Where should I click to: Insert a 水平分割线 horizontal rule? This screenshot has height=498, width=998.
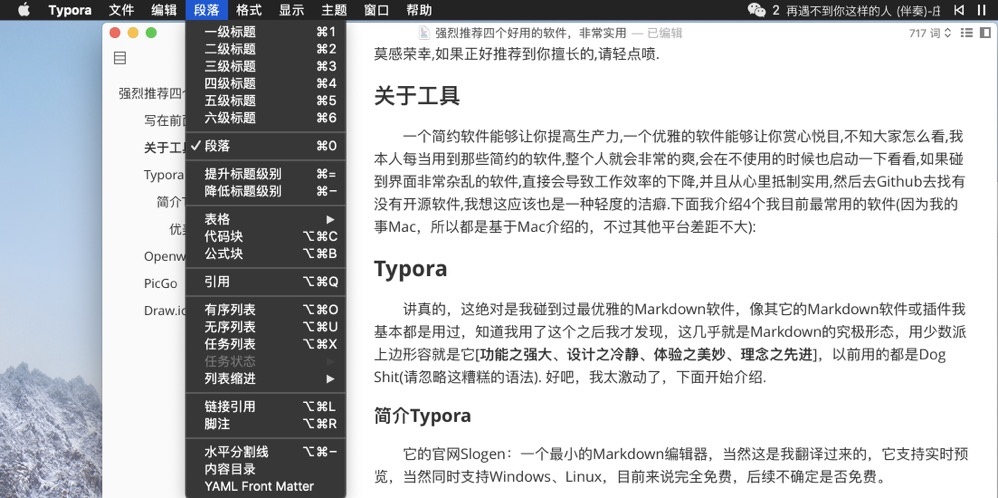[x=265, y=452]
